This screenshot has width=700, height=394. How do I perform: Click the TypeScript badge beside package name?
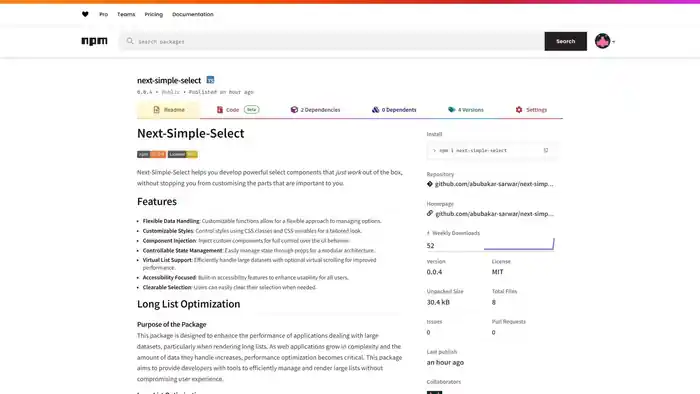click(x=210, y=80)
